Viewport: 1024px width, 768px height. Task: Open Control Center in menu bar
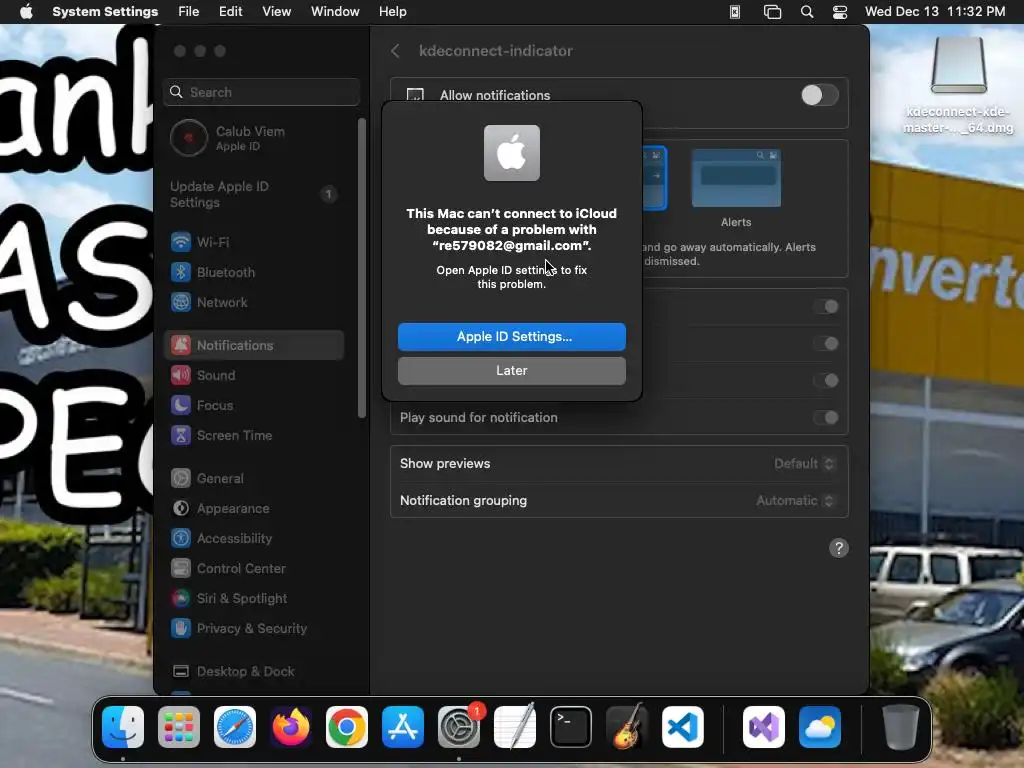click(x=840, y=12)
